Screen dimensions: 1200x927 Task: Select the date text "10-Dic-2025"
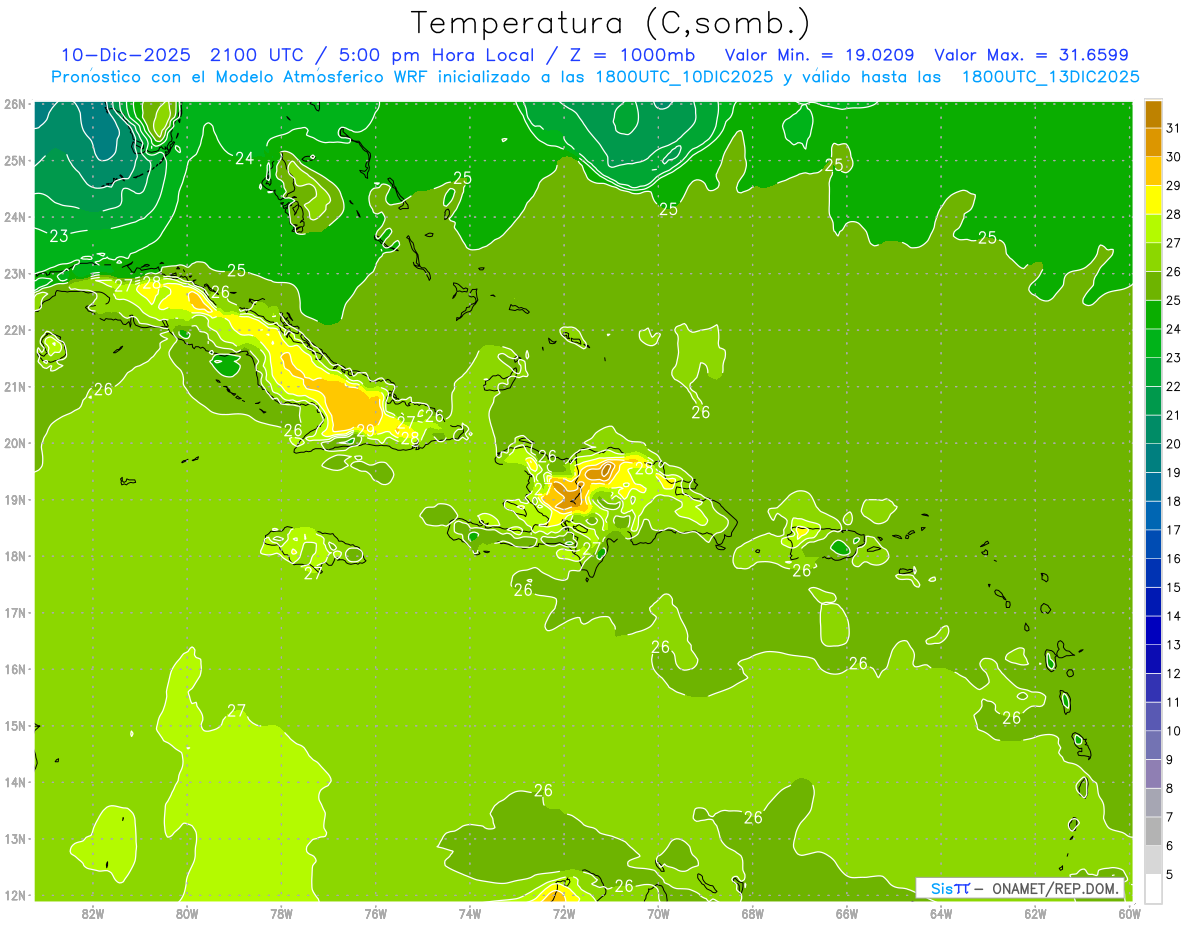(126, 55)
